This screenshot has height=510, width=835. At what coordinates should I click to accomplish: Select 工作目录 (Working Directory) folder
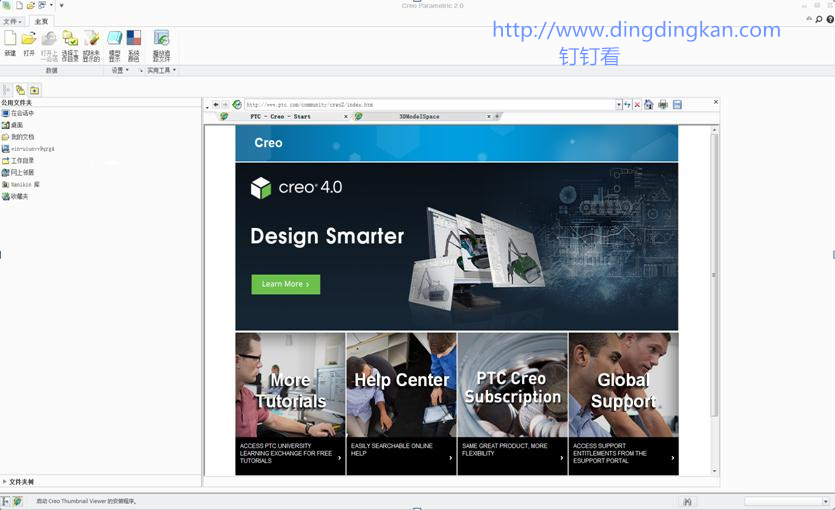pyautogui.click(x=18, y=161)
